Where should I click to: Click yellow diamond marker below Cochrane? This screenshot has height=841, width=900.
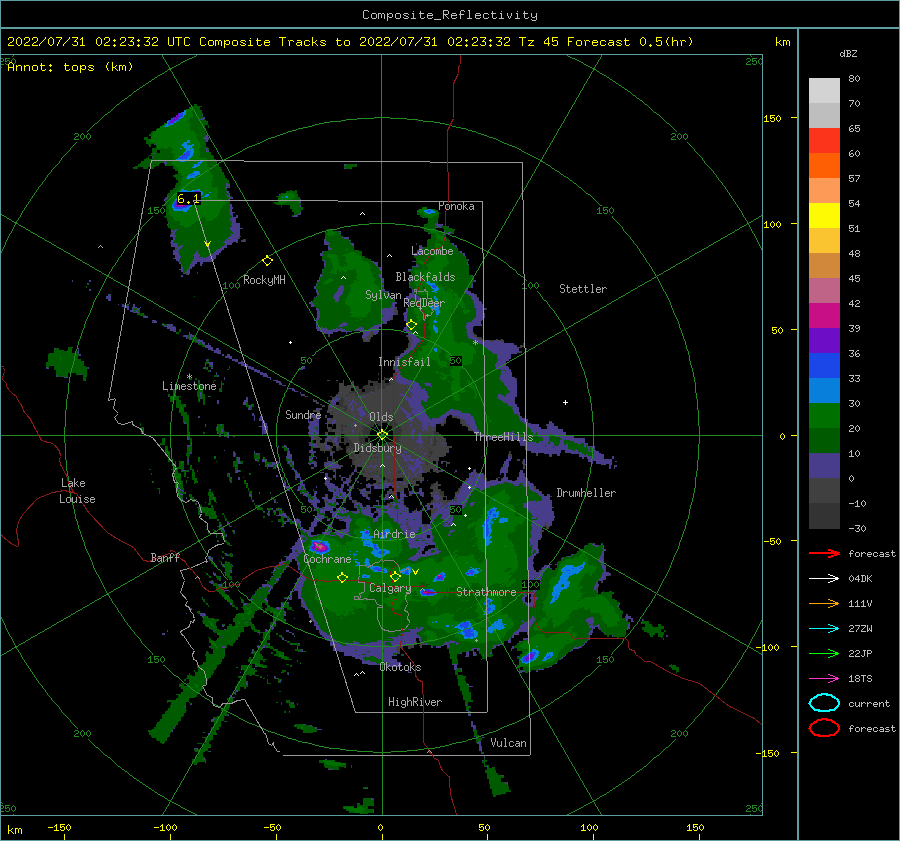click(x=342, y=578)
